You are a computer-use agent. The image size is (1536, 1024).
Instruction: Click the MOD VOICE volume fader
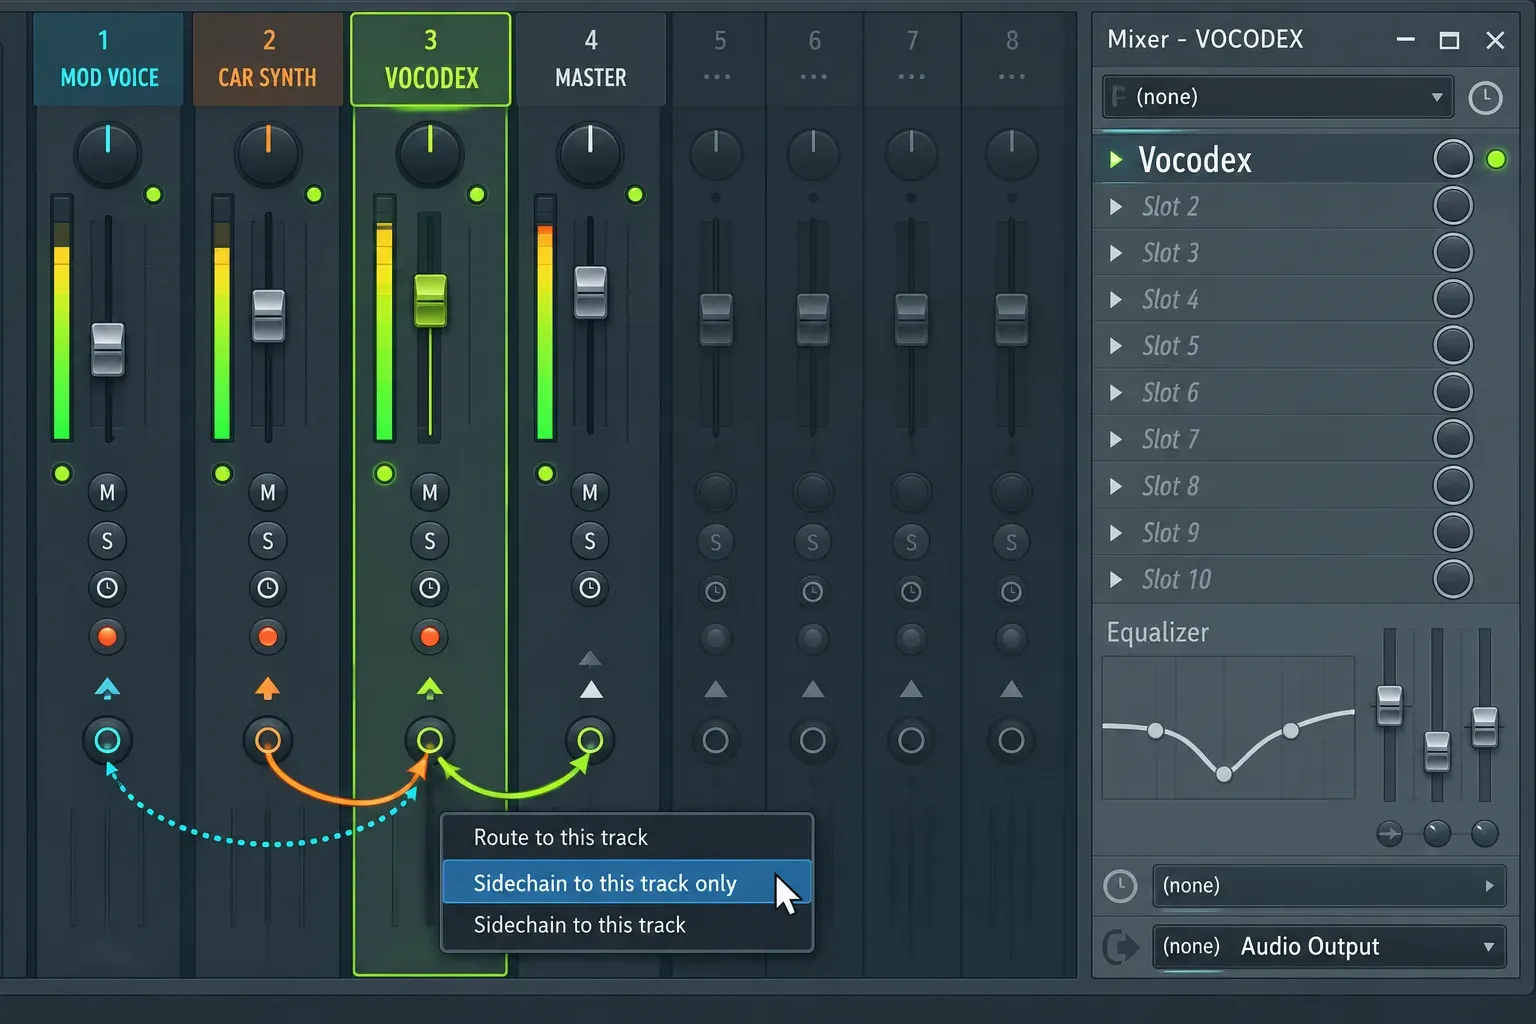[108, 349]
